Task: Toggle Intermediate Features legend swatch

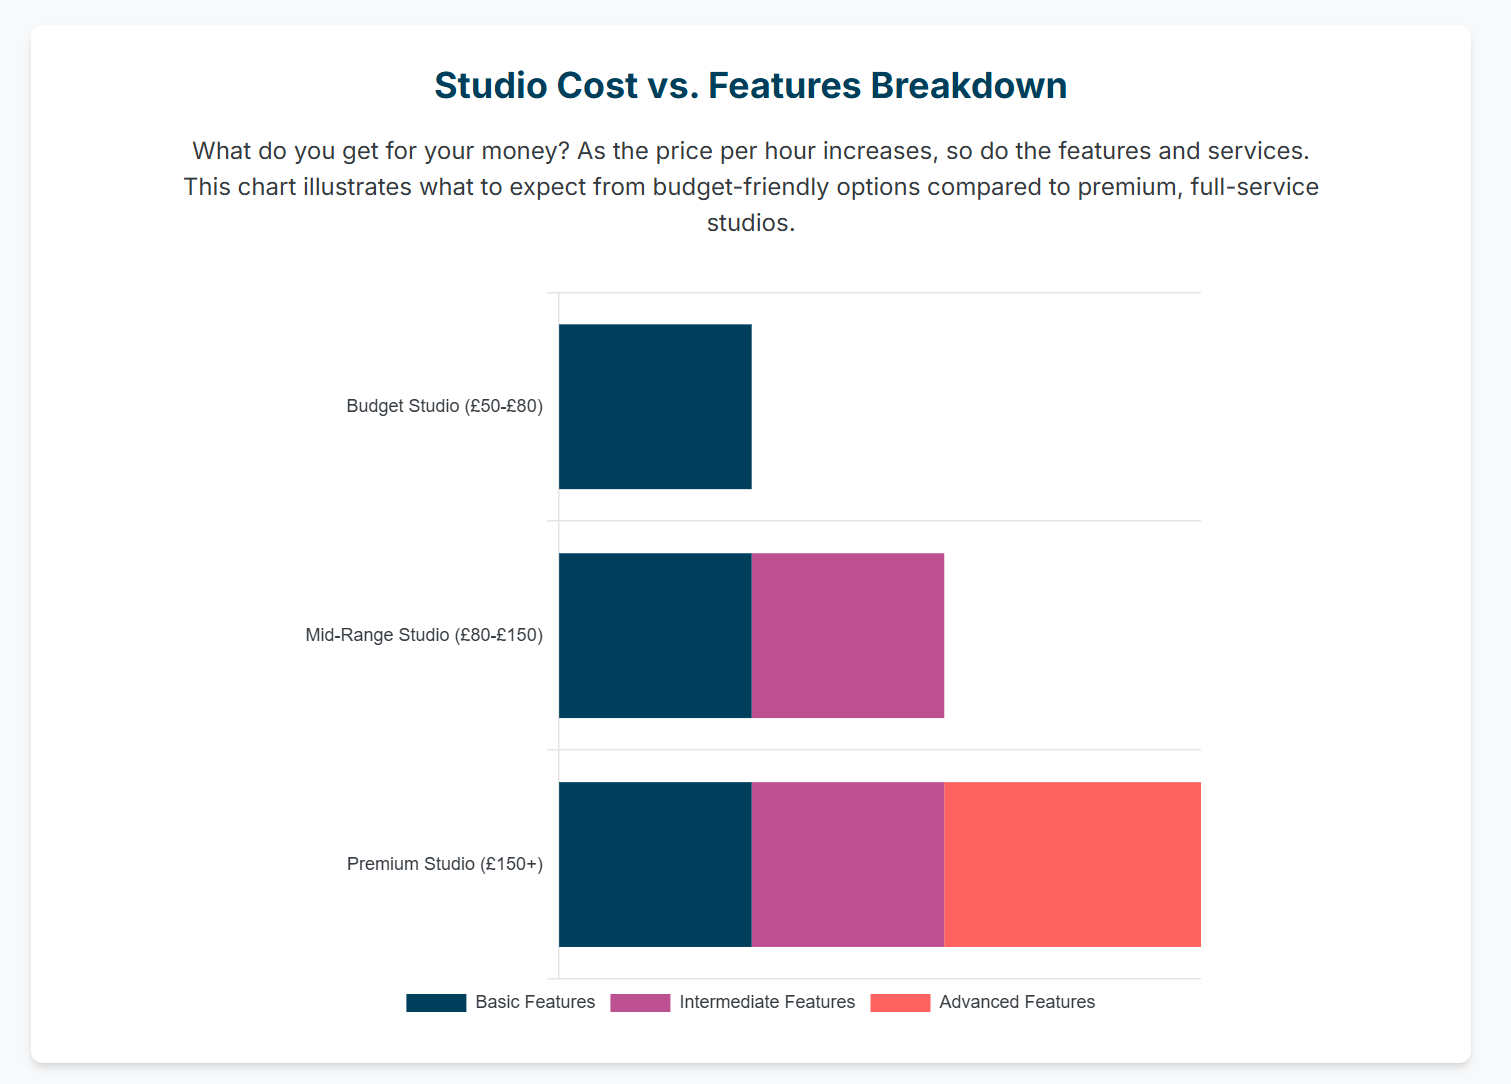Action: coord(640,1003)
